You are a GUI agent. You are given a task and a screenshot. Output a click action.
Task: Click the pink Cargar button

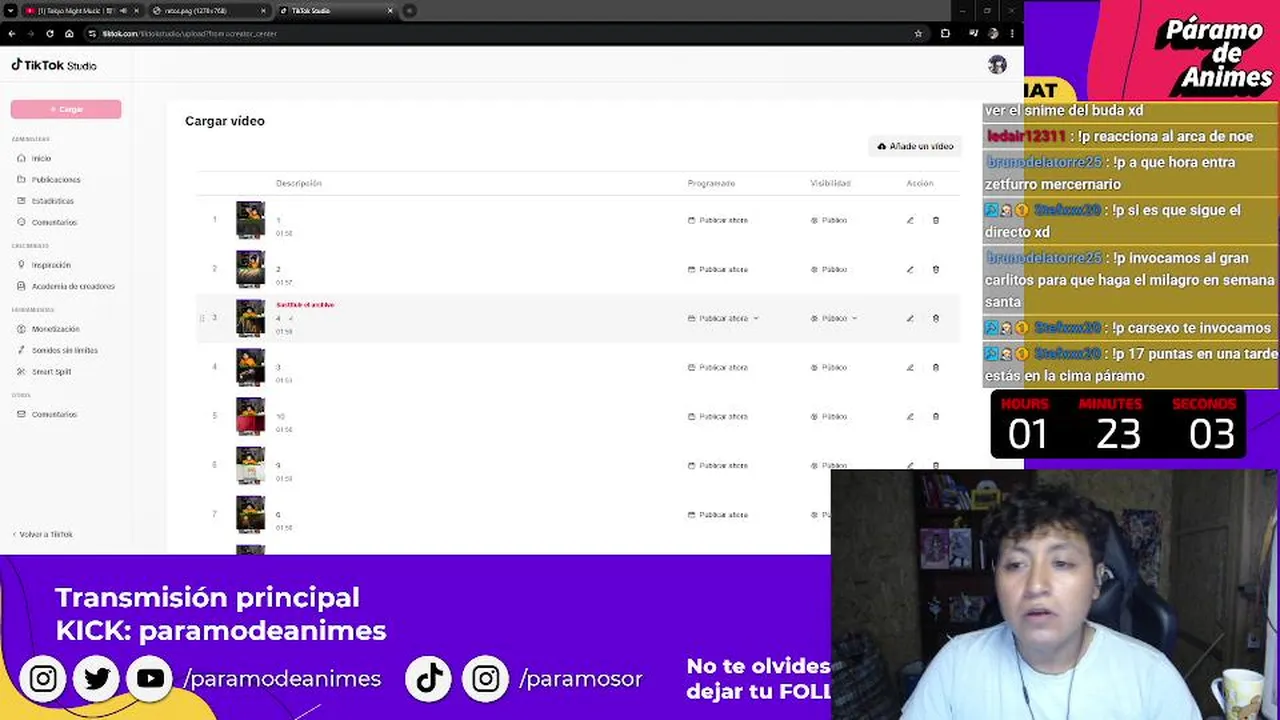tap(66, 109)
